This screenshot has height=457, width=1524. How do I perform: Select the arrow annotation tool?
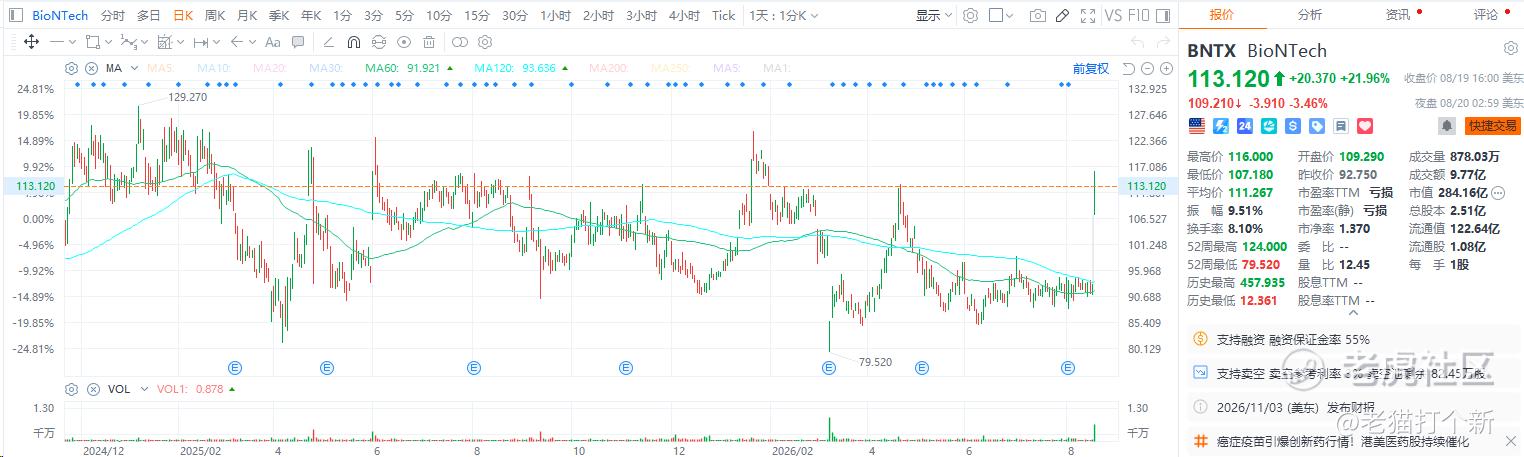[236, 42]
